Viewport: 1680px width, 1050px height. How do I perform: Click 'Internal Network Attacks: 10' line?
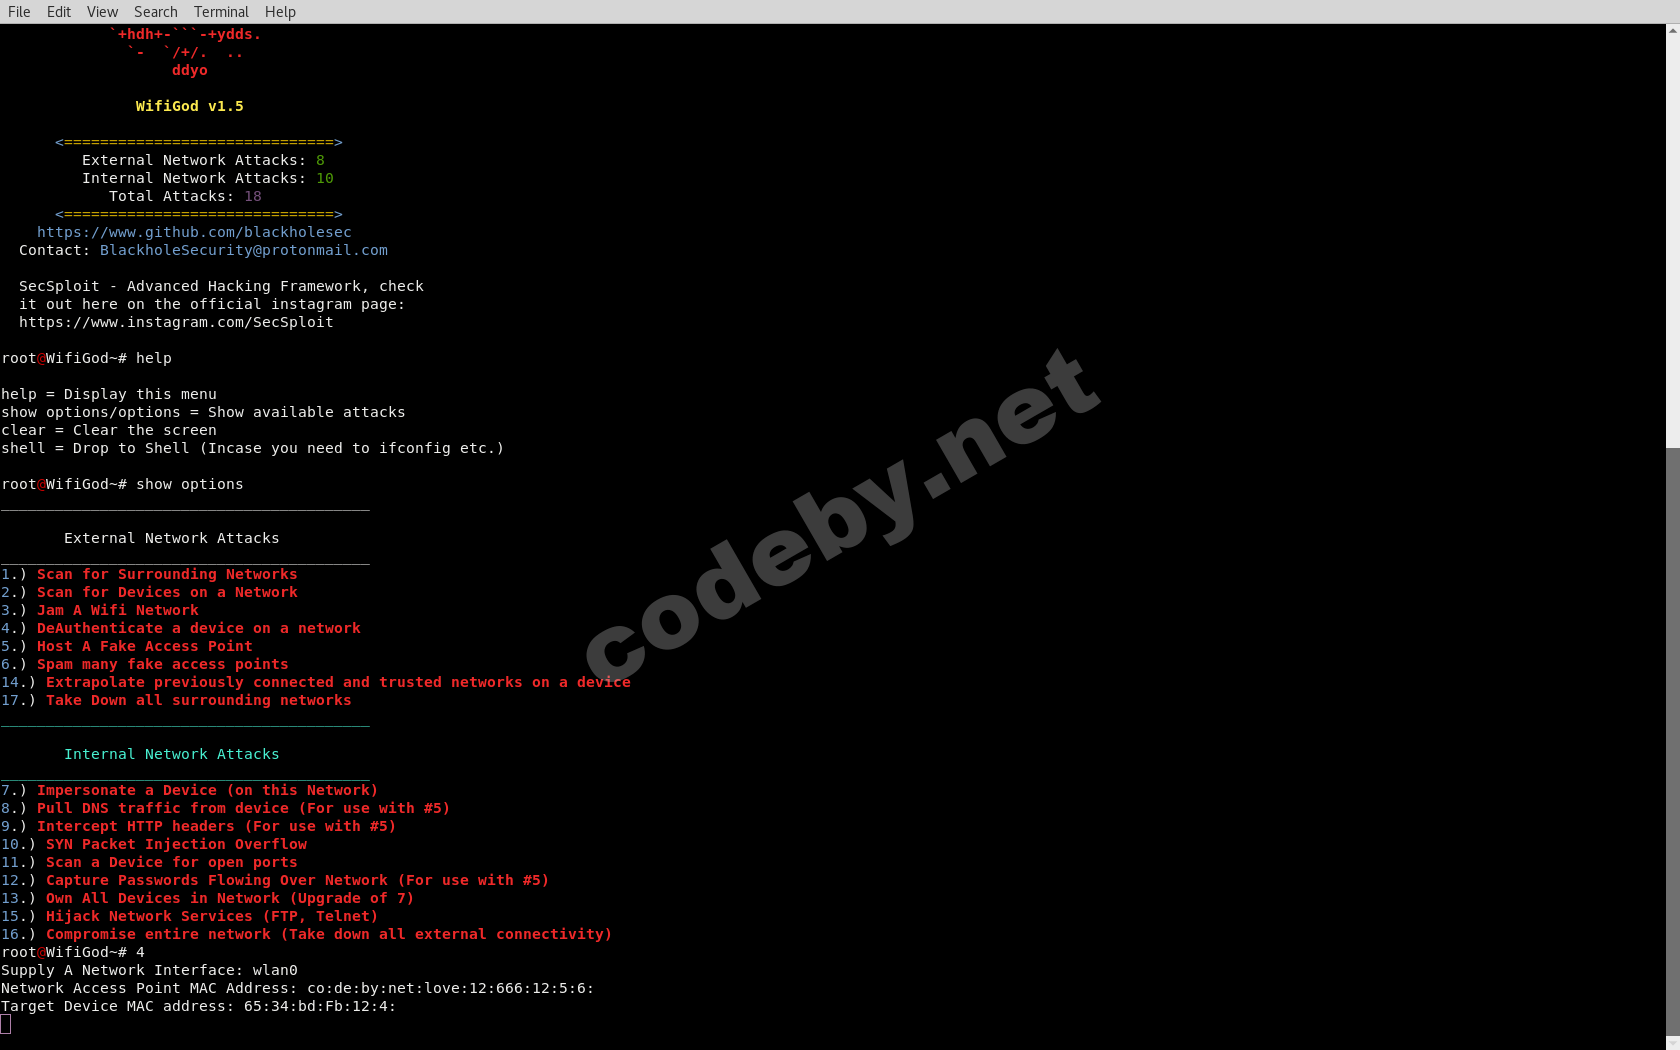[208, 178]
